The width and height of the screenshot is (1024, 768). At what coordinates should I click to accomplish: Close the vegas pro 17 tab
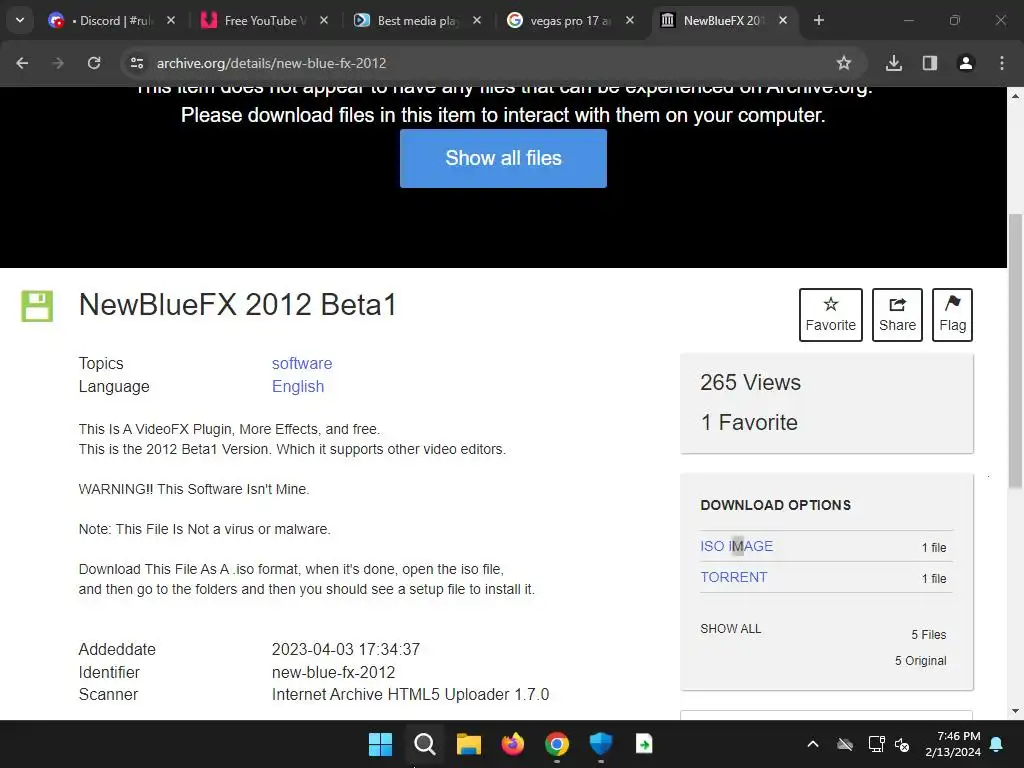(630, 21)
